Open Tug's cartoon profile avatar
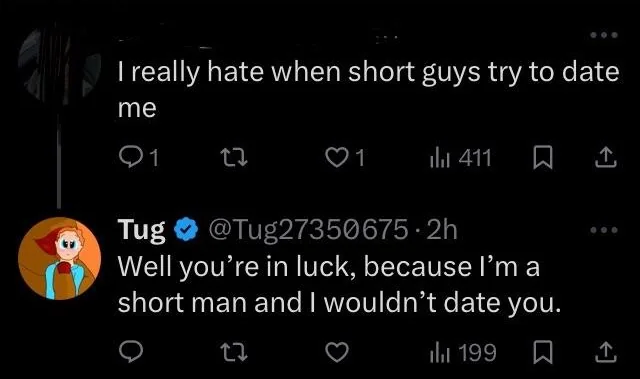Image resolution: width=640 pixels, height=379 pixels. 60,259
